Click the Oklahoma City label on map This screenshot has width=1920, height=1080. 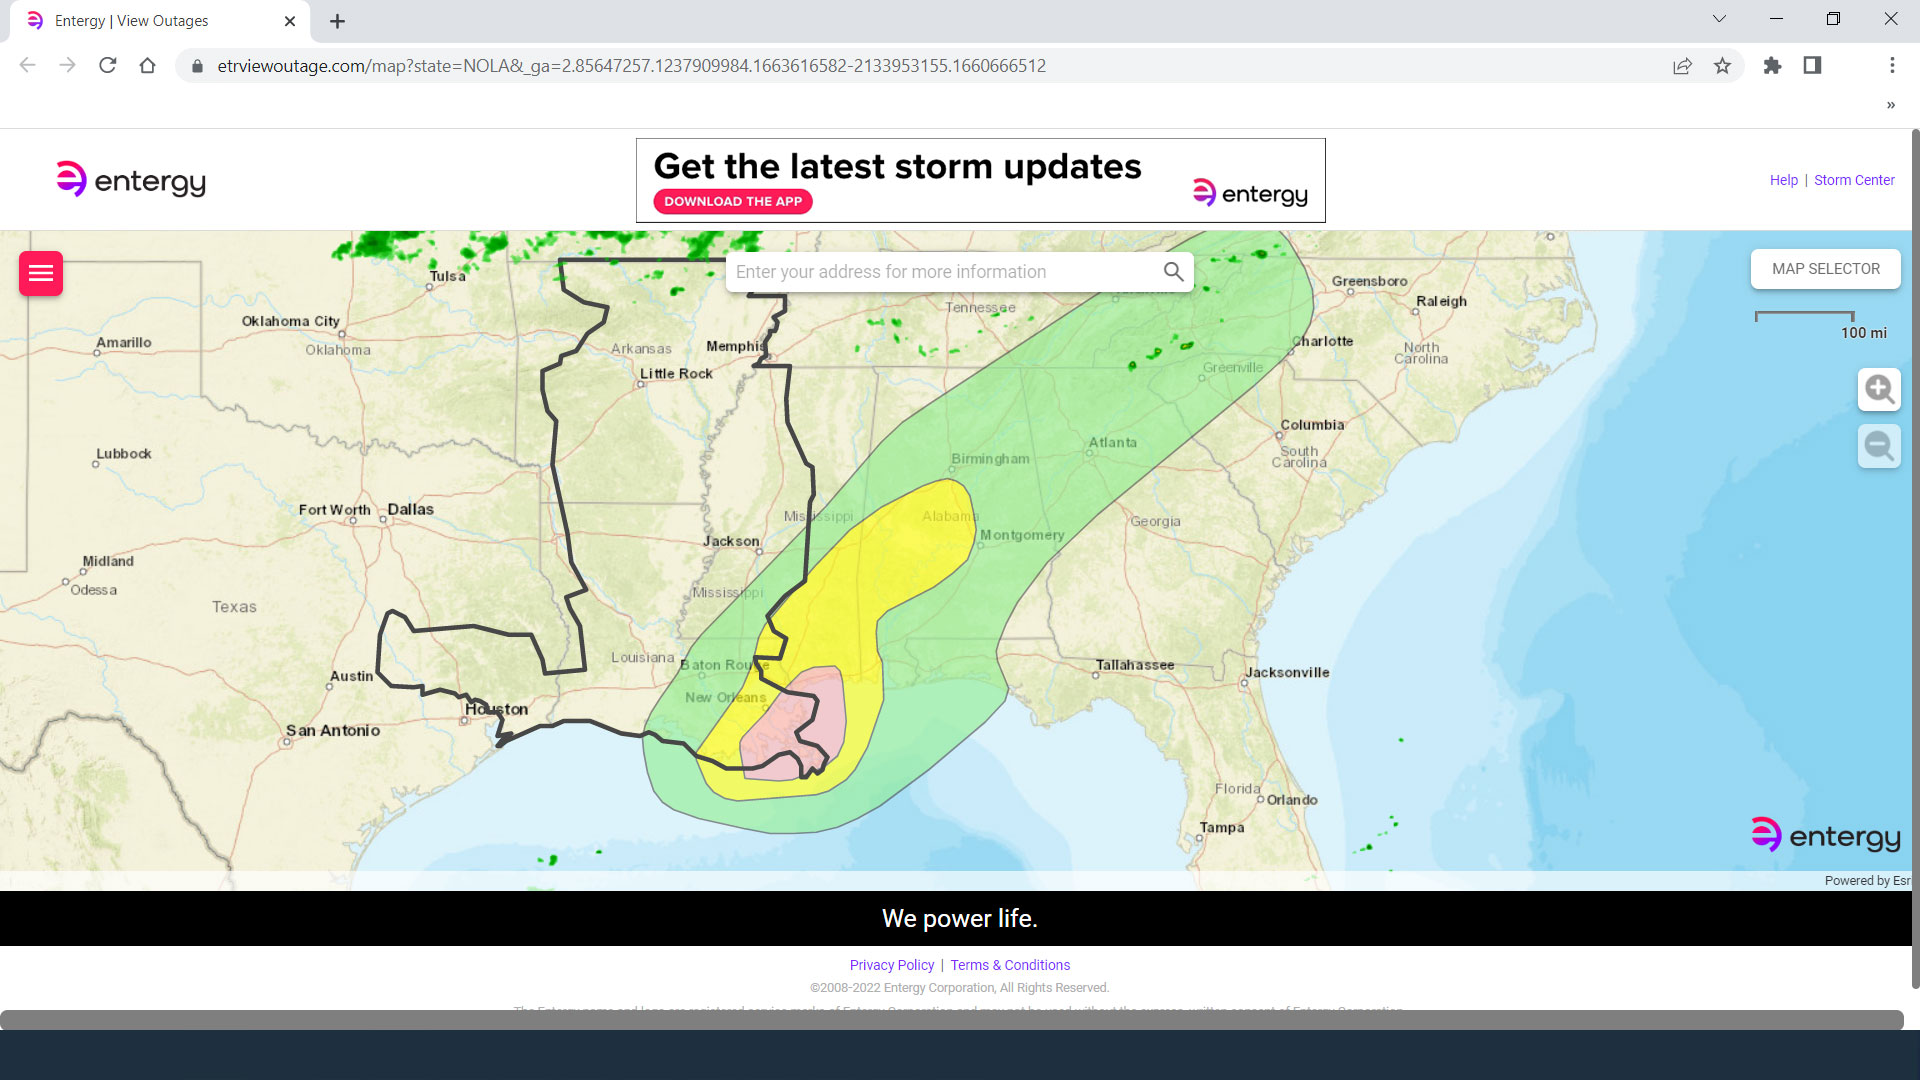(x=291, y=321)
